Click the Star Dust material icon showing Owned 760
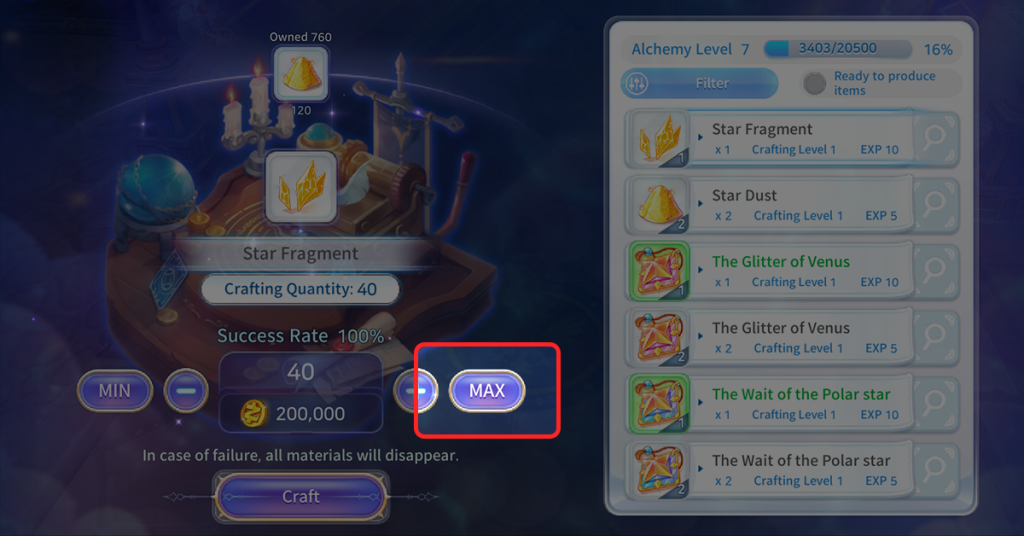The image size is (1024, 536). tap(301, 73)
